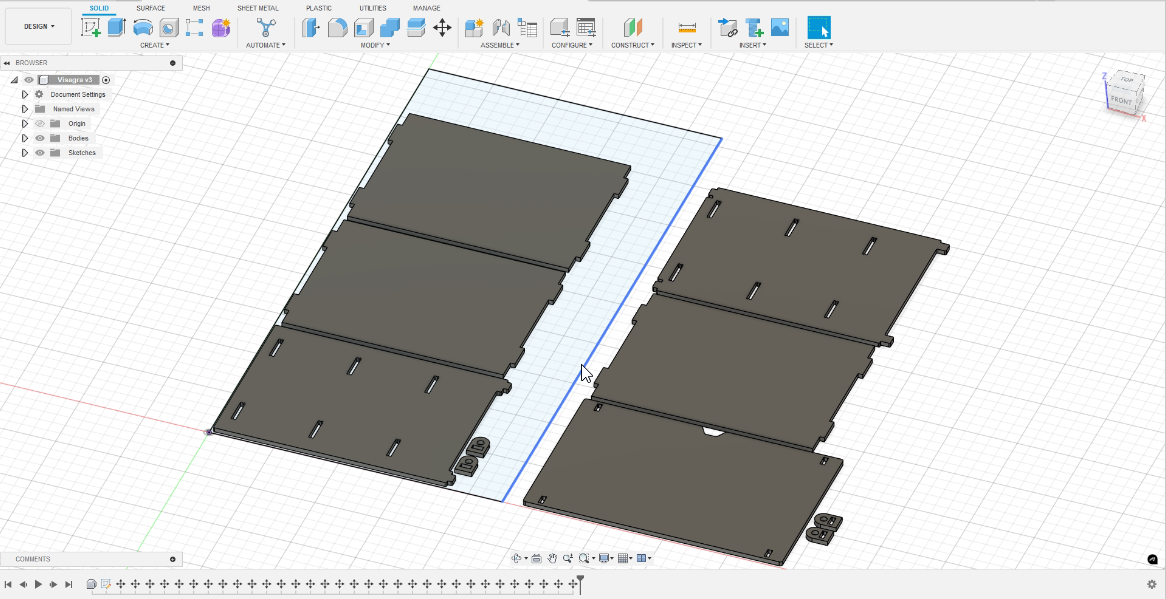This screenshot has height=599, width=1166.
Task: Expand the Sketches folder node
Action: 25,152
